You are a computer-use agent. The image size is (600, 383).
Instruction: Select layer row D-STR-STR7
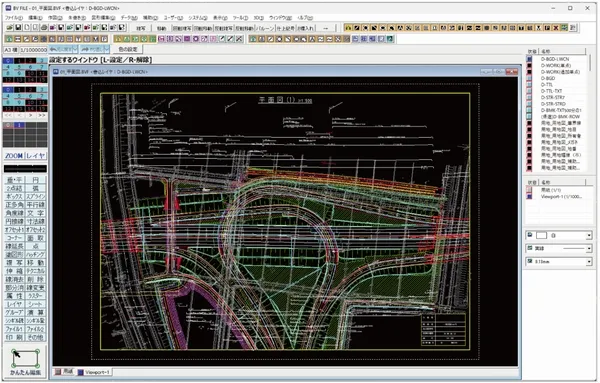556,98
